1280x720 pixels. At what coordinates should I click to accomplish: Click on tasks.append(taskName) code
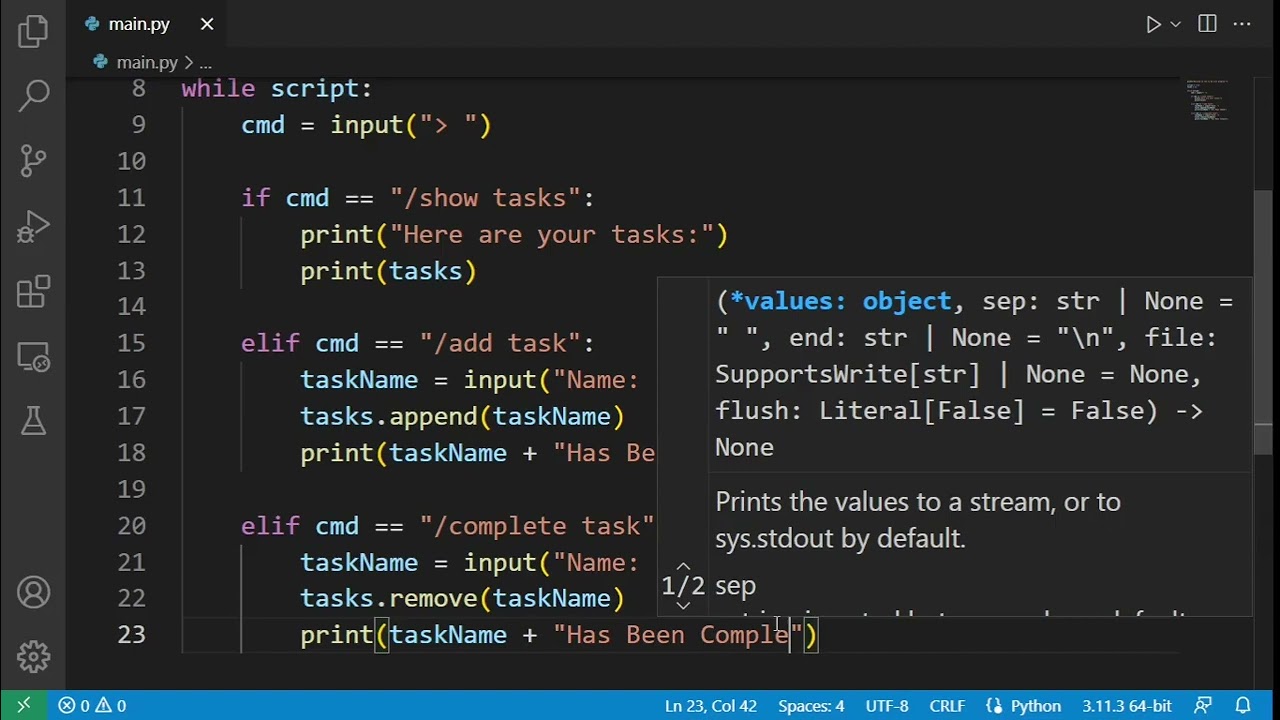tap(462, 416)
